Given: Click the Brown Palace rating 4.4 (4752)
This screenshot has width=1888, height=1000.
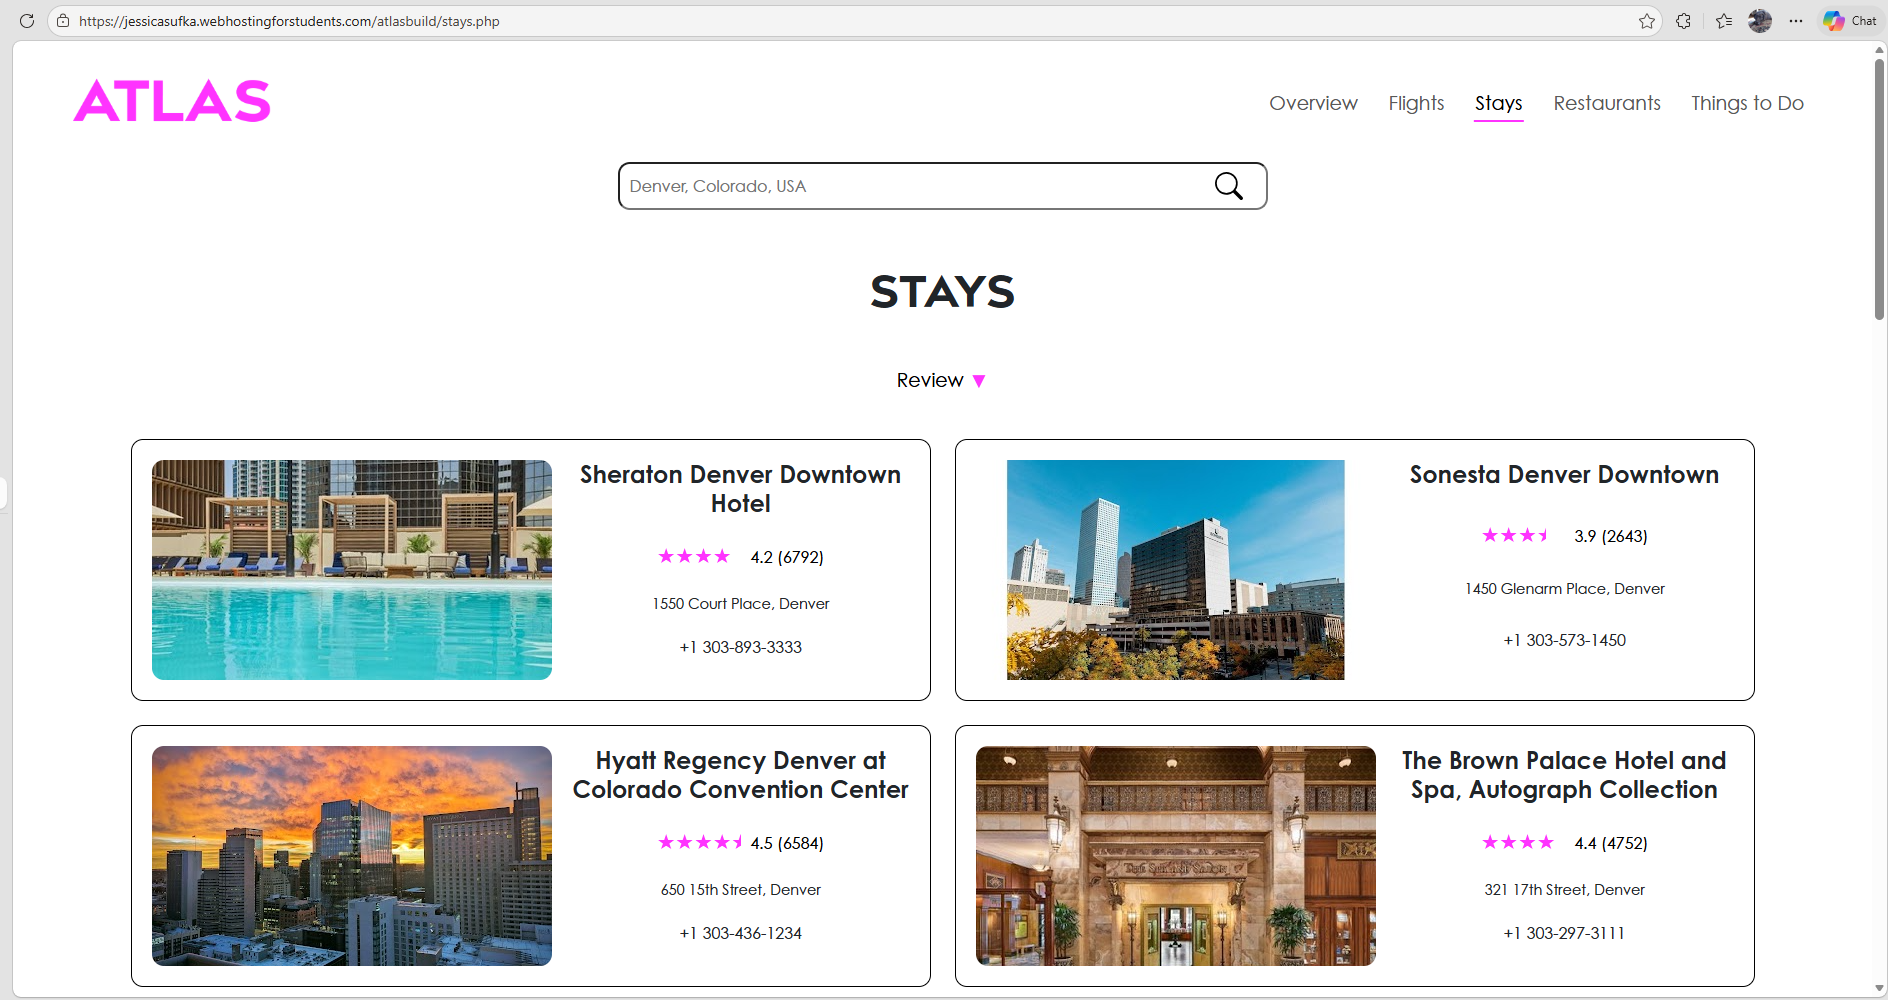Looking at the screenshot, I should [1611, 843].
